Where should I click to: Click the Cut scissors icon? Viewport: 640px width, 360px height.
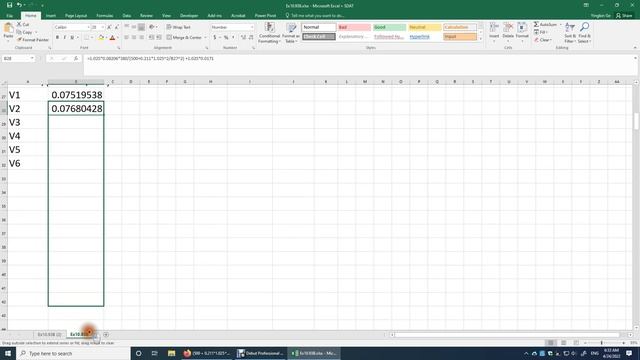coord(19,24)
